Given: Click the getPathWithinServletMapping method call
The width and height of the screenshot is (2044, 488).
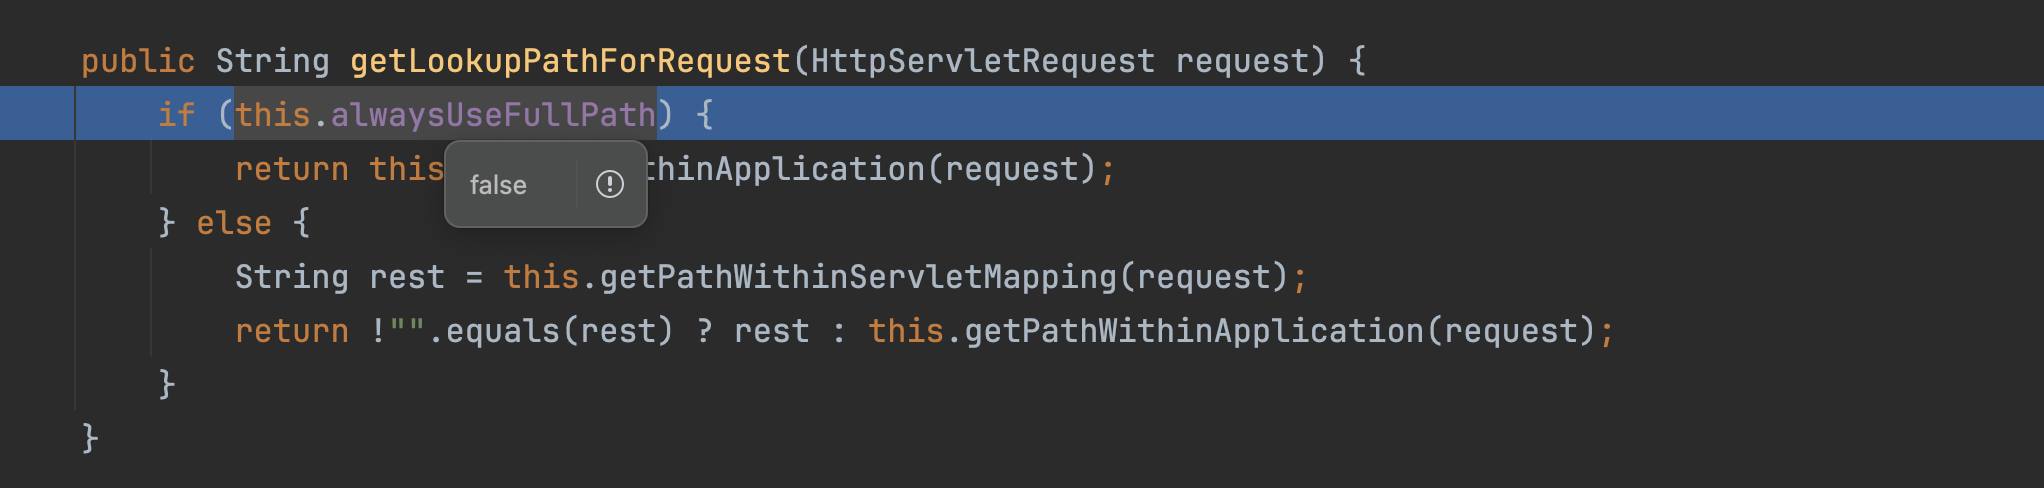Looking at the screenshot, I should (858, 277).
